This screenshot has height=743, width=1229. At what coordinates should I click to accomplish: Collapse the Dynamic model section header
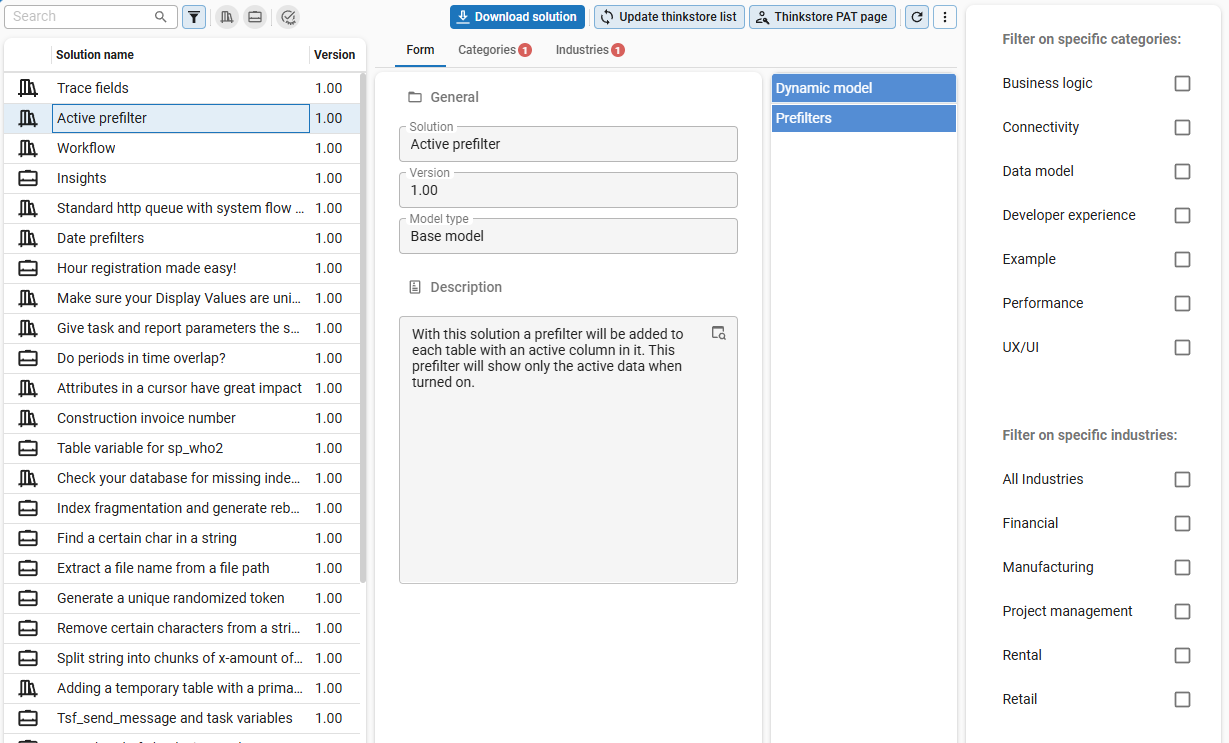point(863,88)
